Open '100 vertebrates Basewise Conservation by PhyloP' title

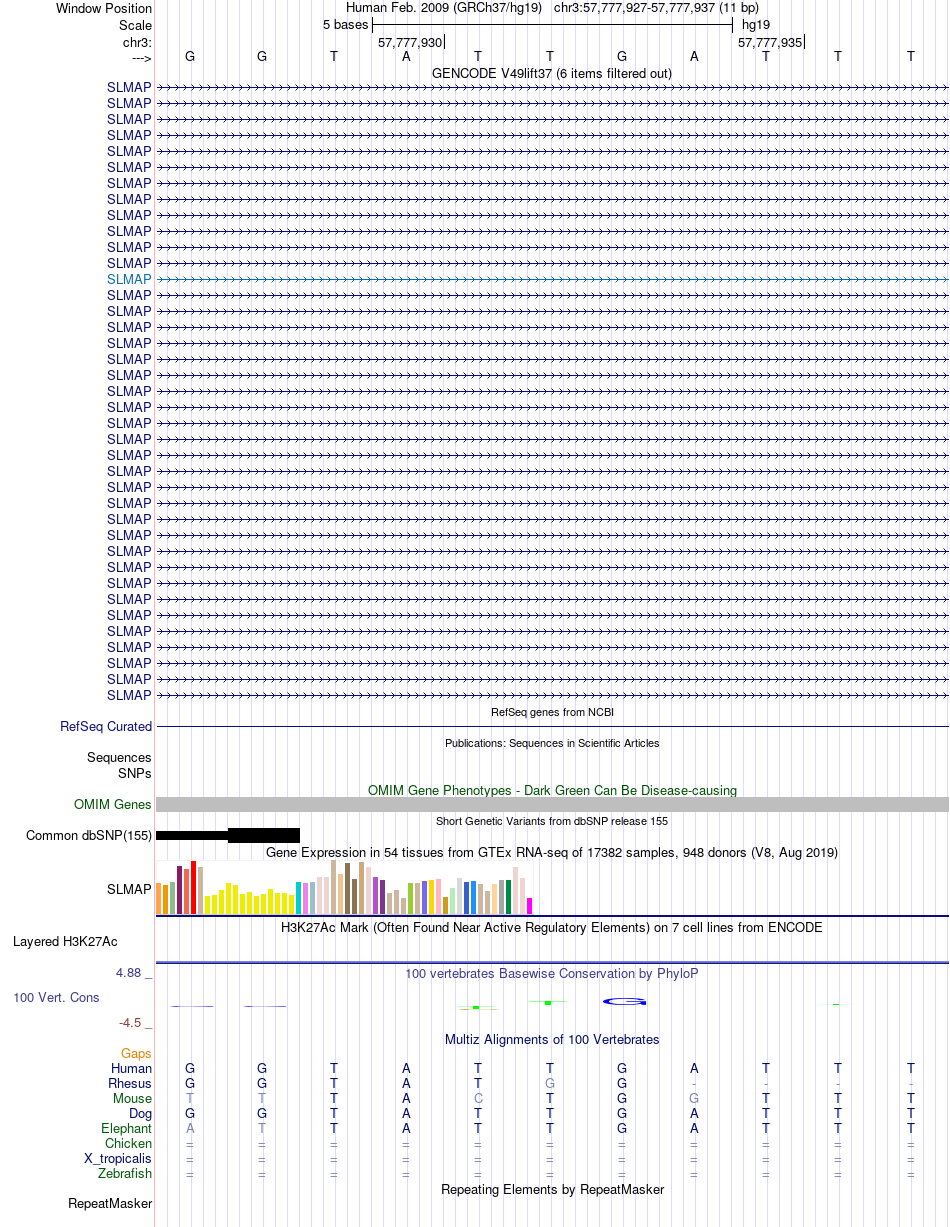(x=552, y=973)
